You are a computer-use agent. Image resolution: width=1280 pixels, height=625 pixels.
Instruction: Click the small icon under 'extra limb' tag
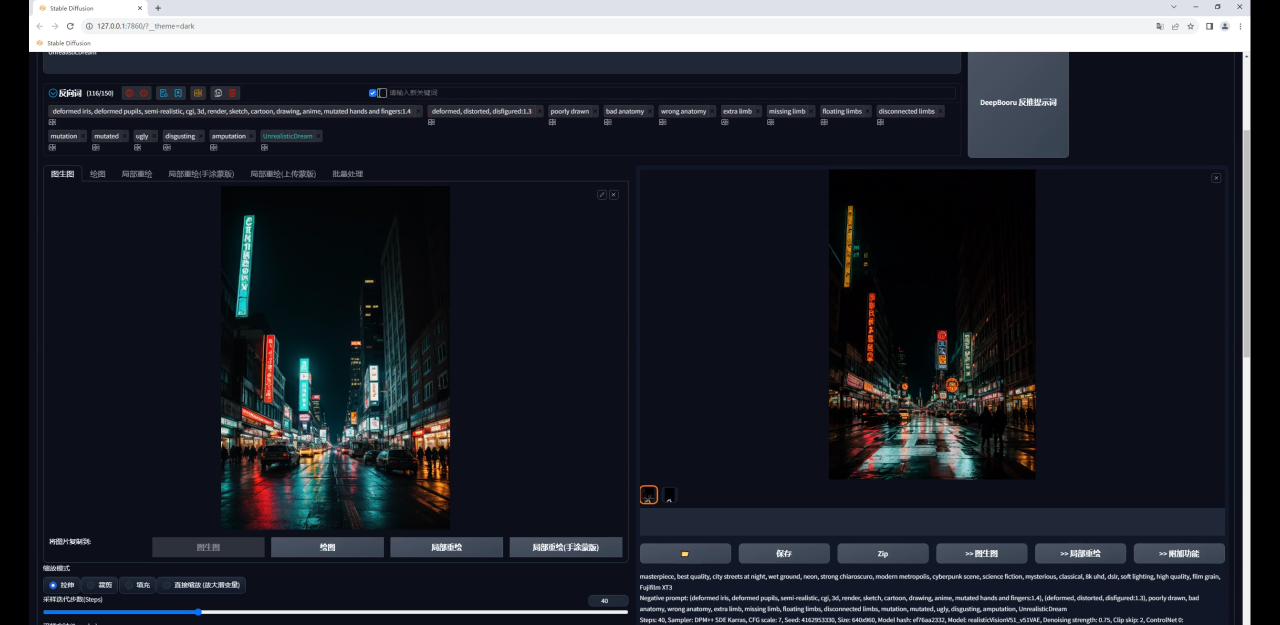click(x=725, y=122)
